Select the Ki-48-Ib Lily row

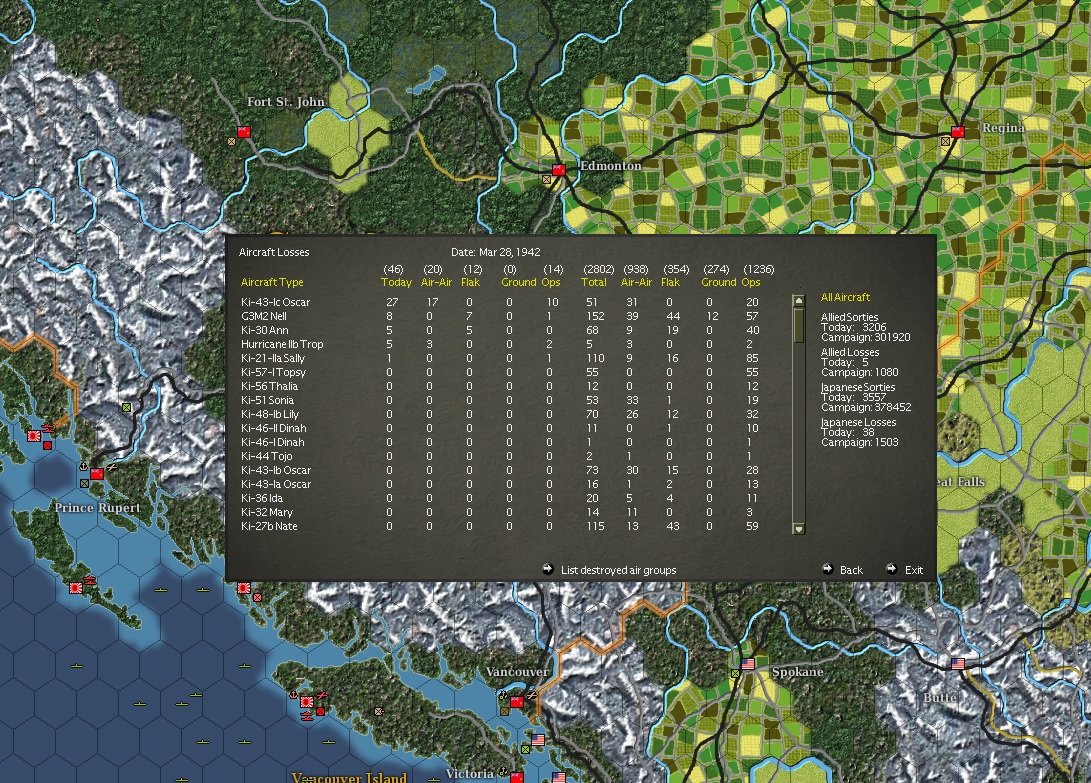pyautogui.click(x=500, y=414)
